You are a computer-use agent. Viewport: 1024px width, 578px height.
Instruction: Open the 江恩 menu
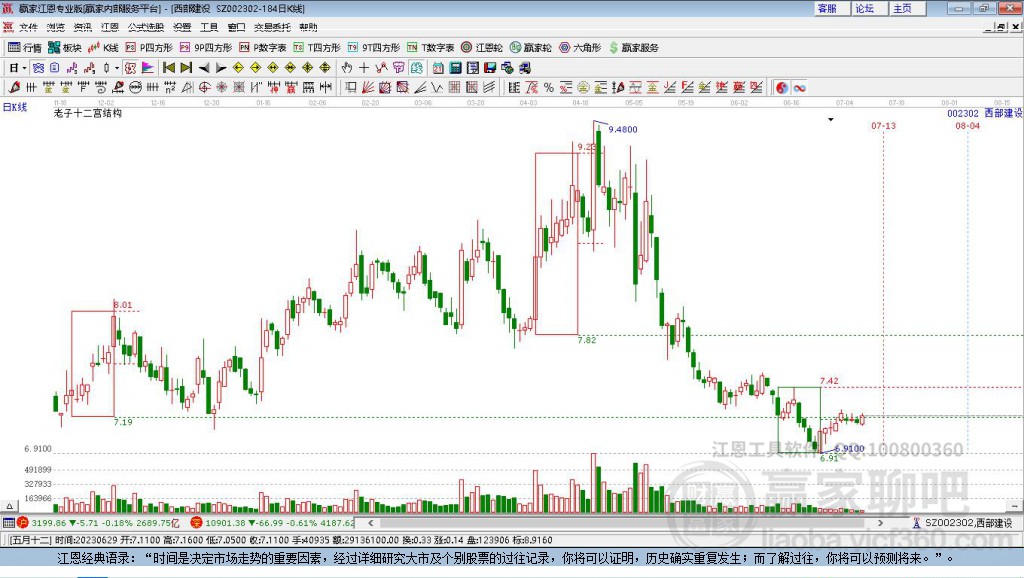(x=110, y=27)
